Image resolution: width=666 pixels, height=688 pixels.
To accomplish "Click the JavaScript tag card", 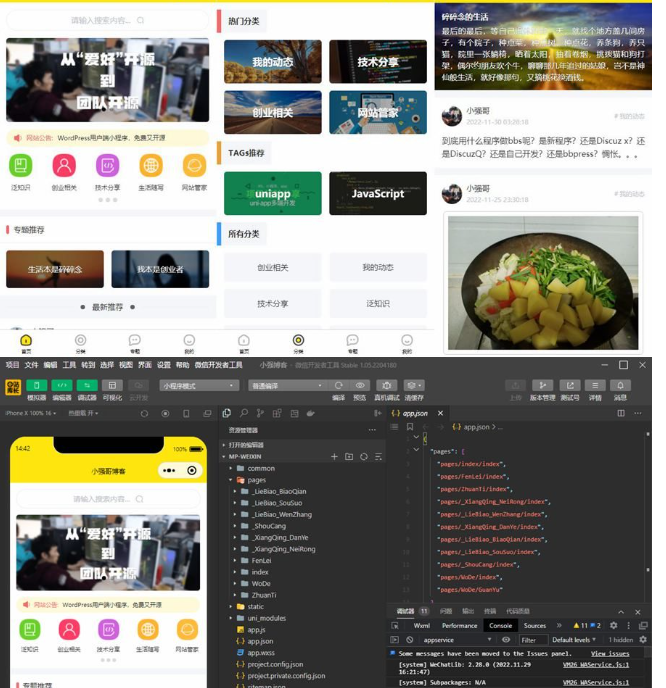I will 378,193.
